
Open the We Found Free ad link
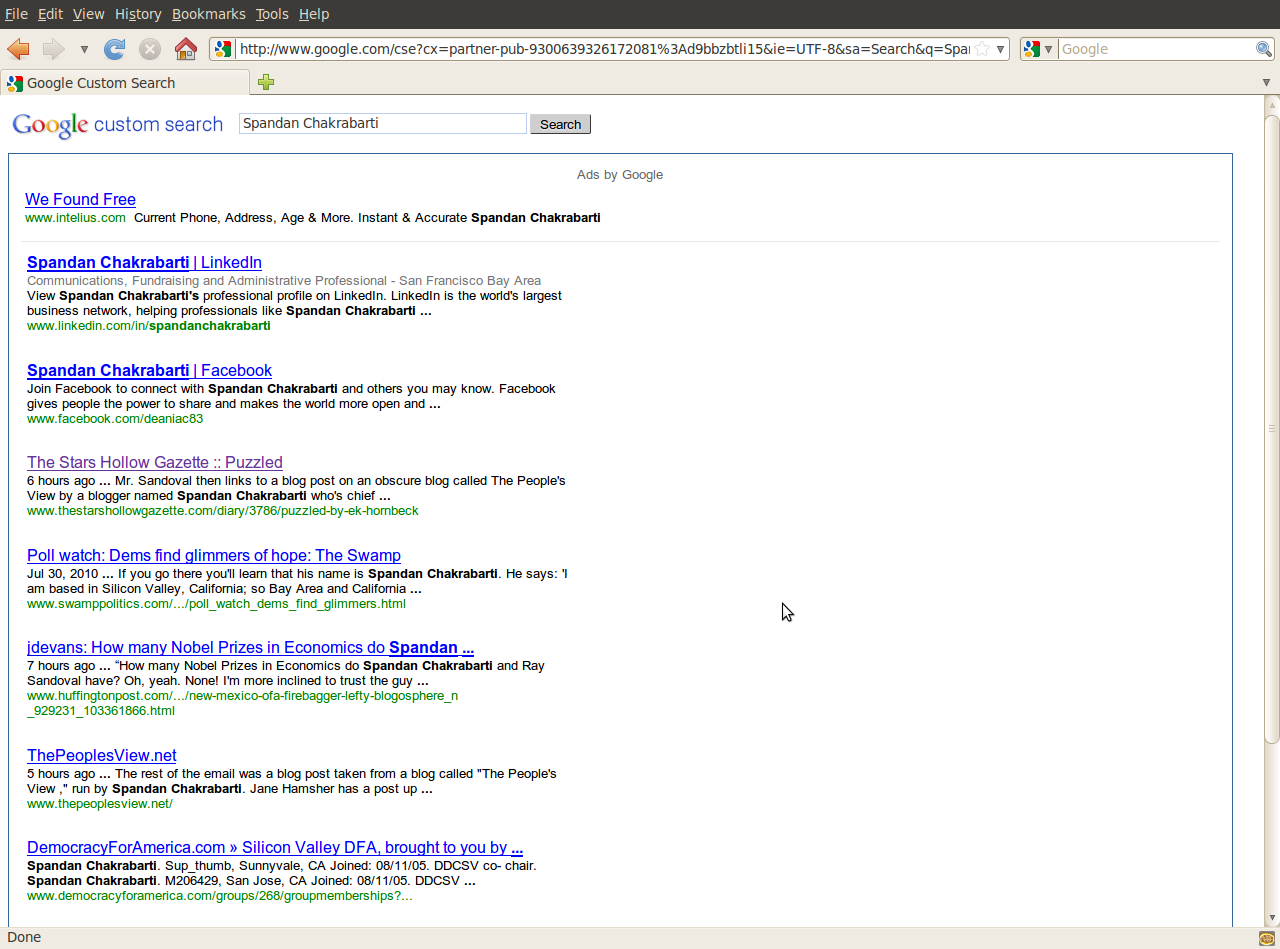click(x=80, y=200)
